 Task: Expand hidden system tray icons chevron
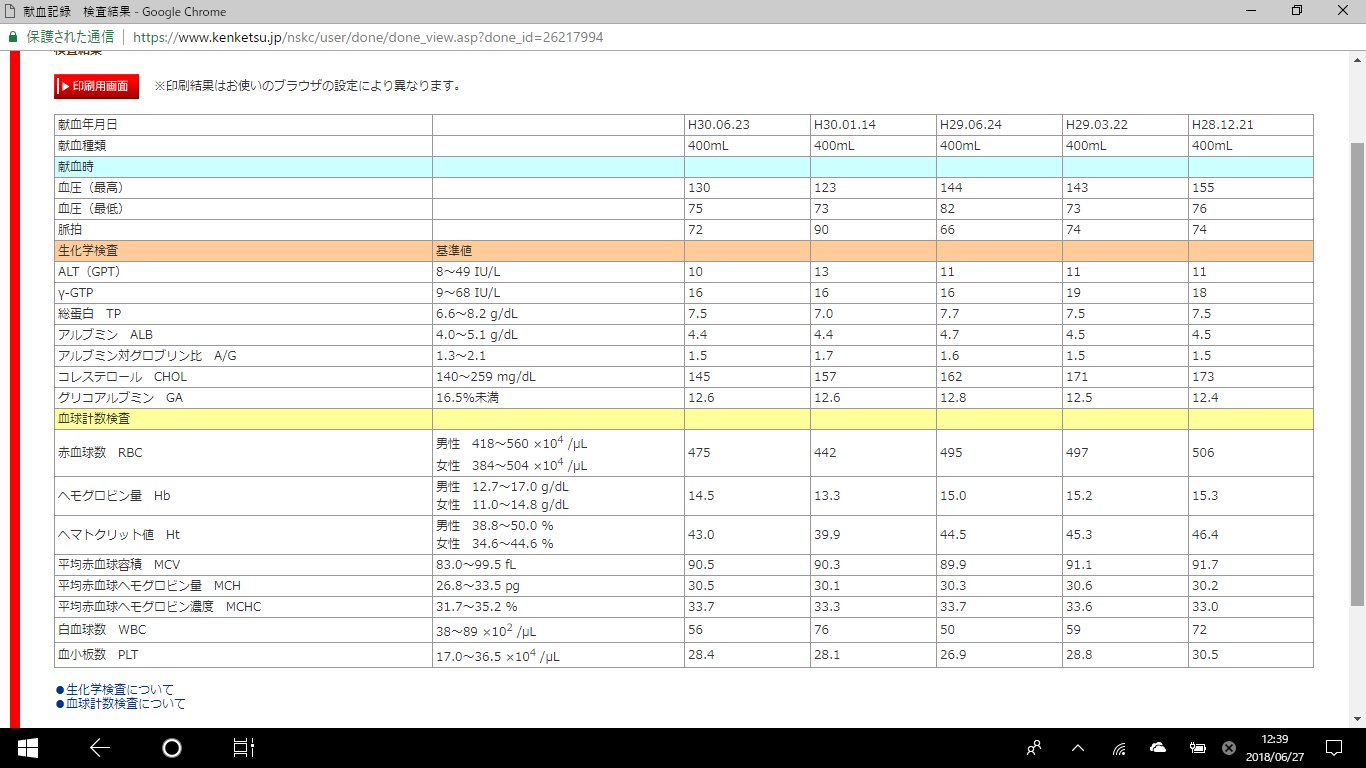click(1078, 748)
